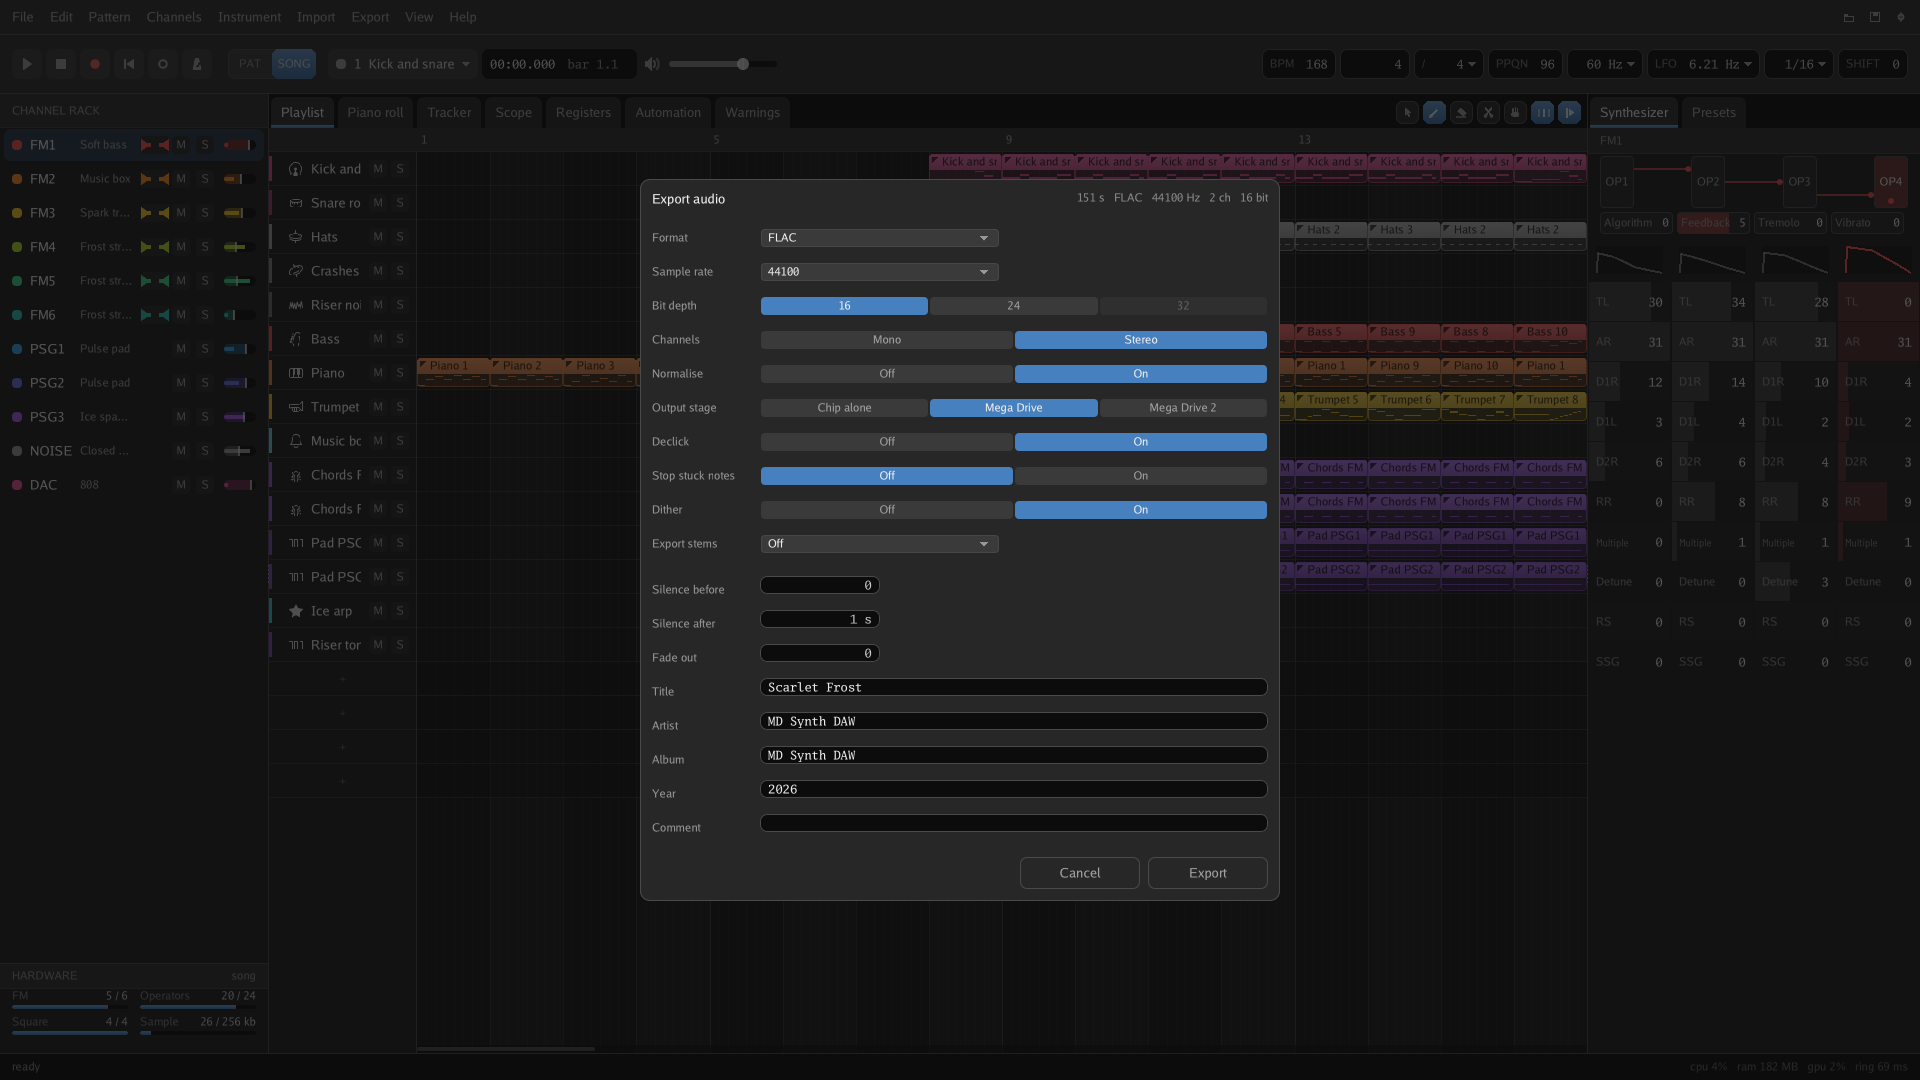Arm the red record button
This screenshot has width=1920, height=1080.
95,64
